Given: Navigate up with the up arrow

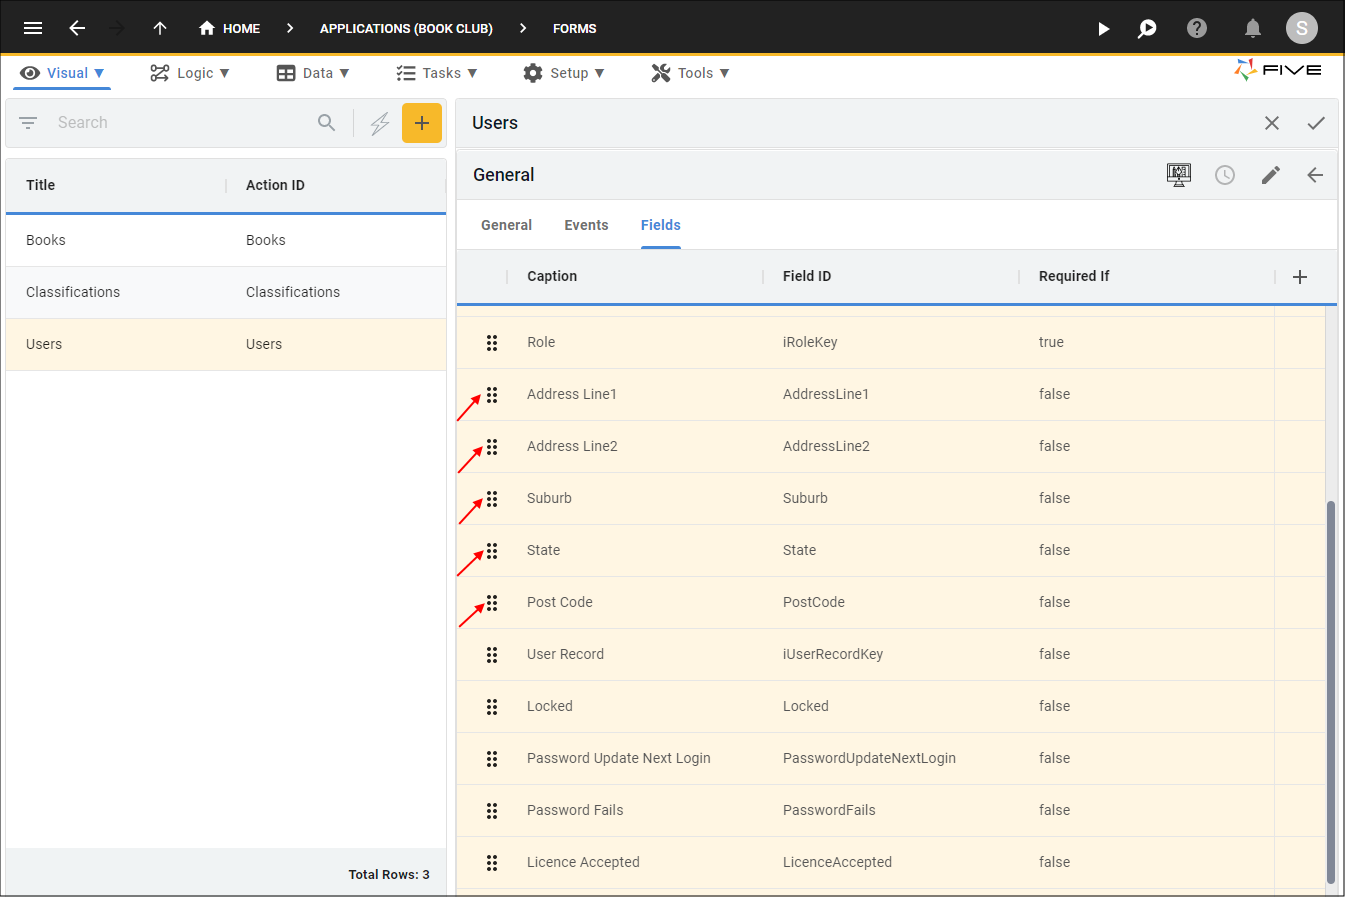Looking at the screenshot, I should click(160, 28).
